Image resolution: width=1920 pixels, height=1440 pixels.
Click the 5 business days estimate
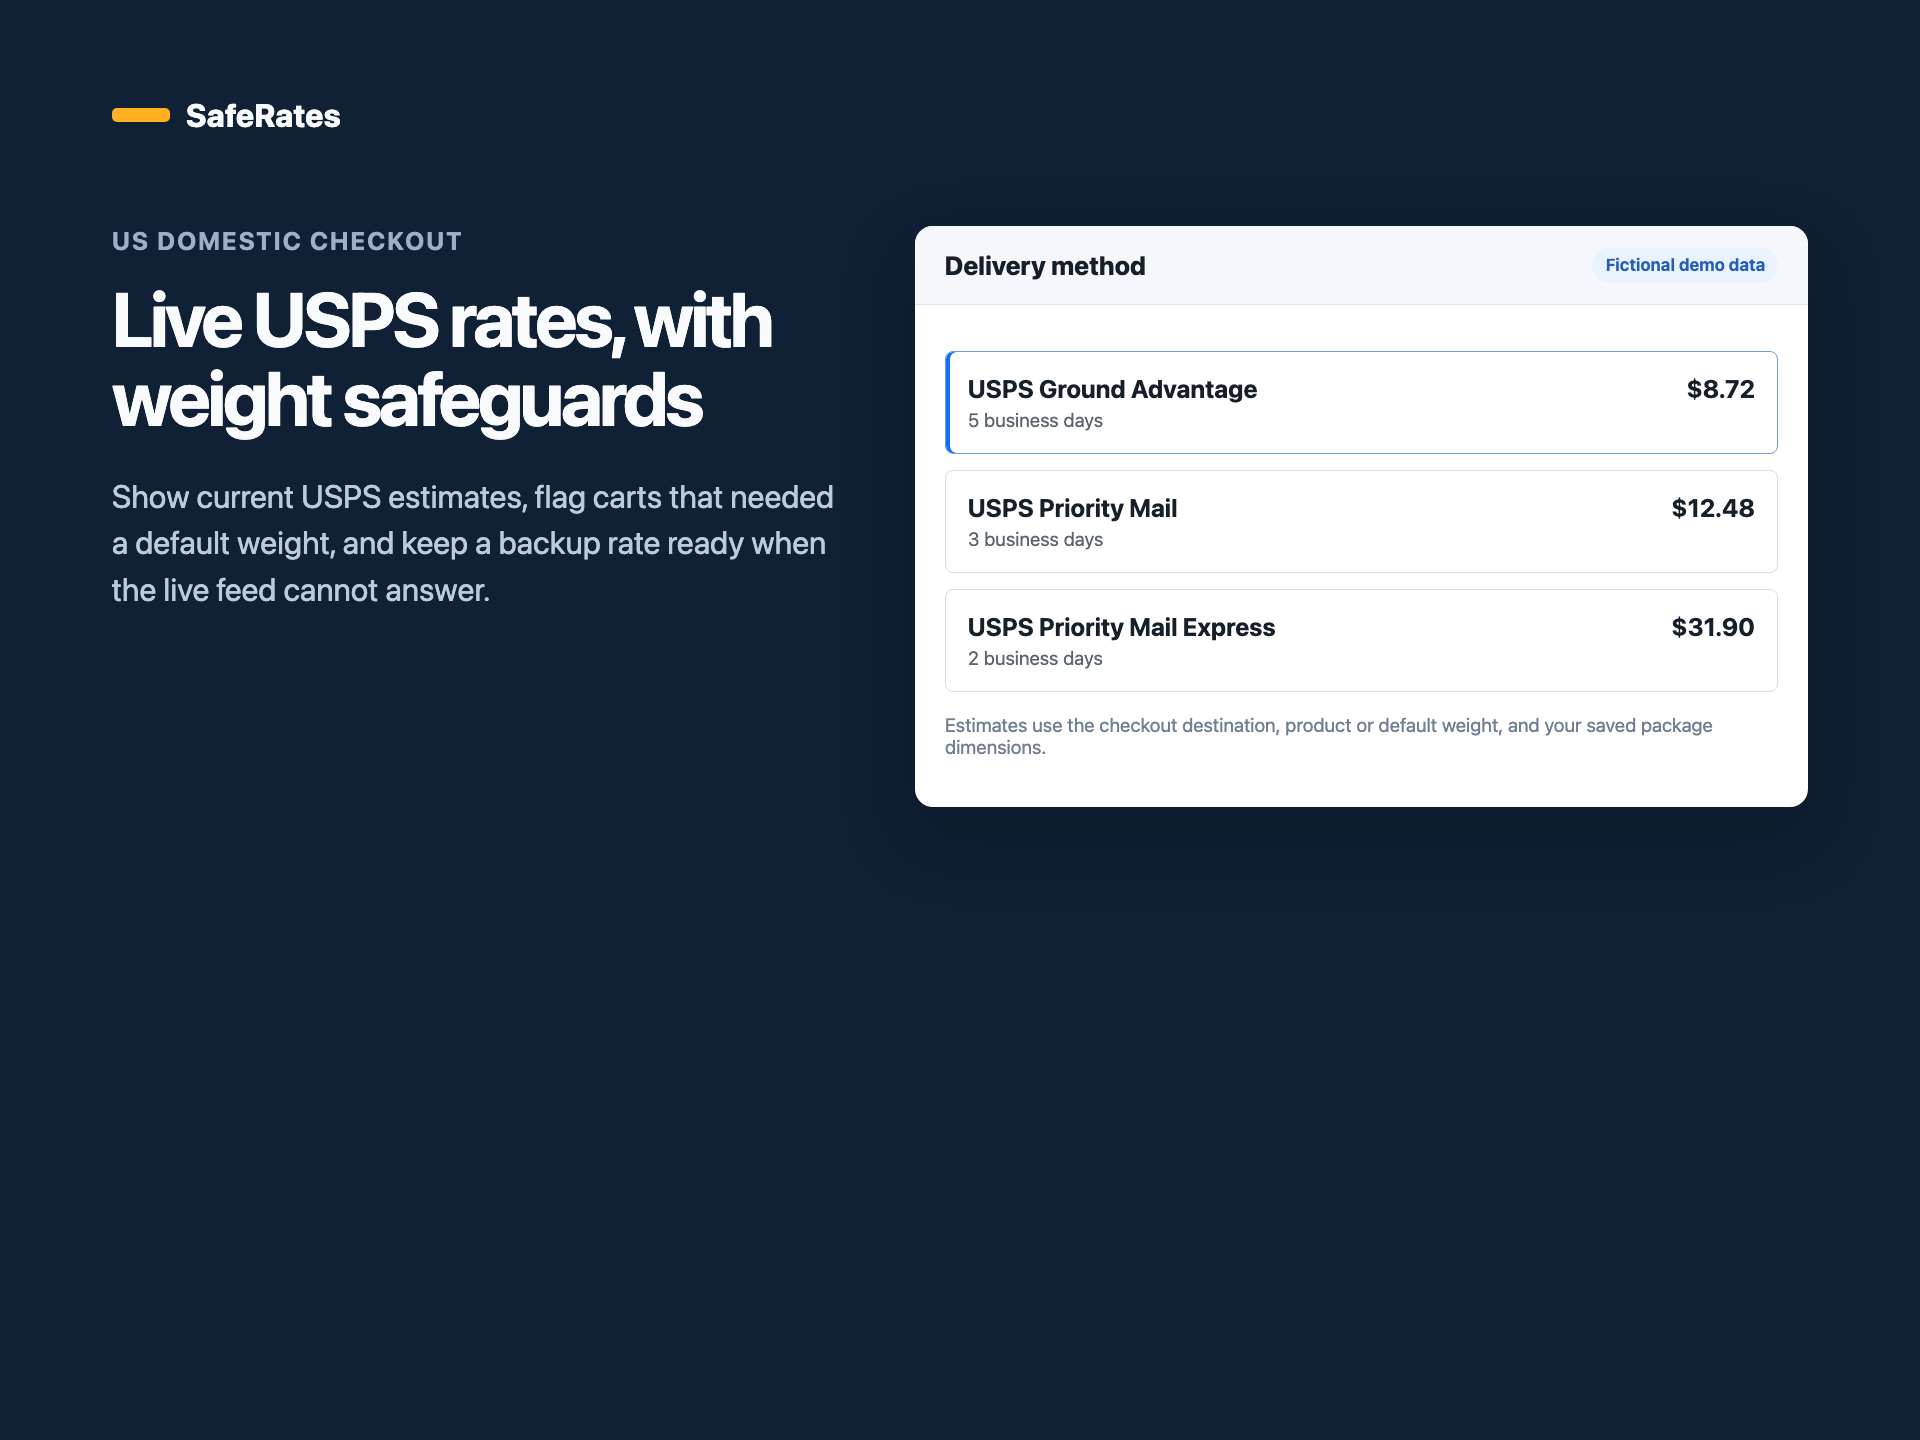(x=1035, y=421)
